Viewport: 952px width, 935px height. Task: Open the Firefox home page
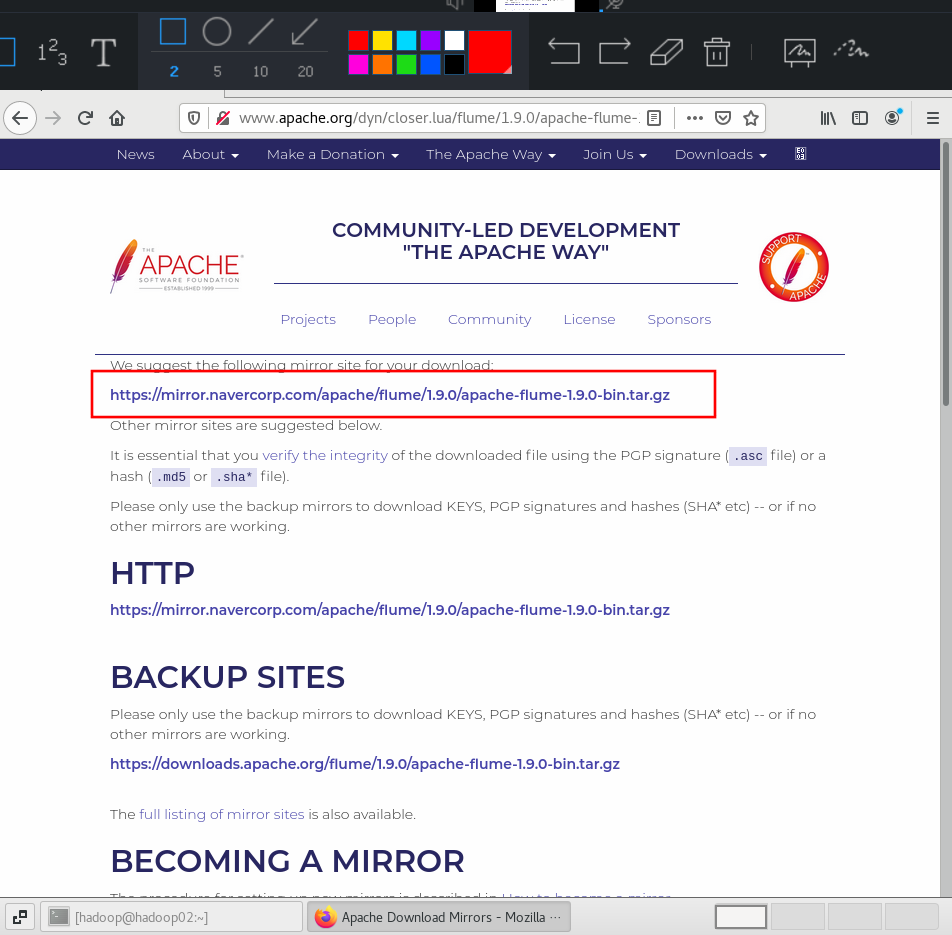coord(117,118)
